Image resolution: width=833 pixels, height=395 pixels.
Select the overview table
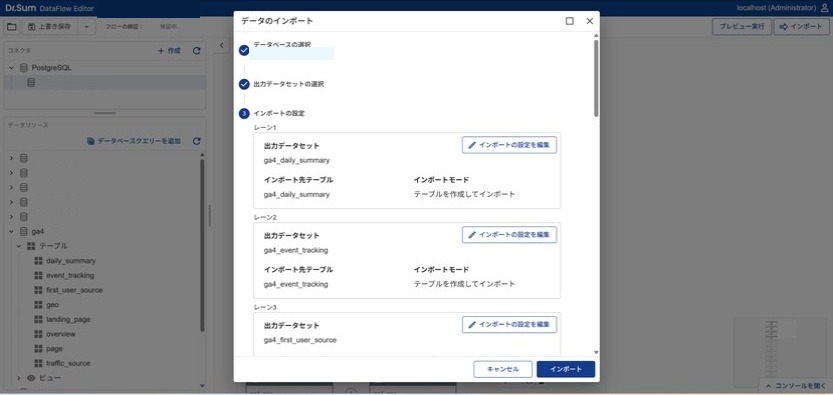(x=61, y=334)
